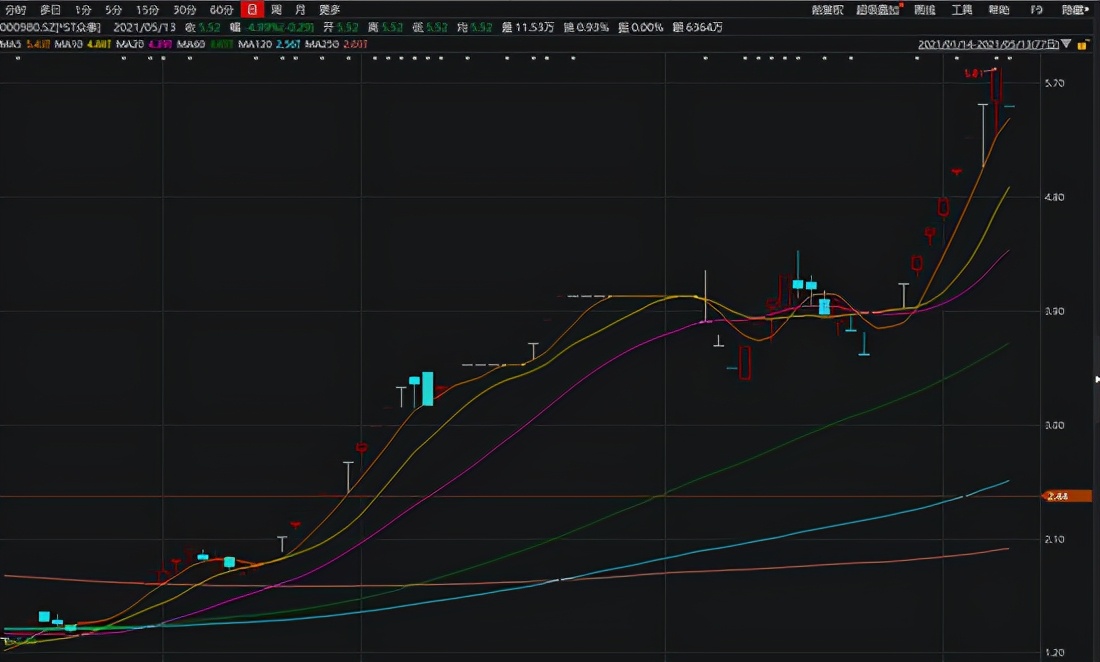Click the orange lock icon beside date range
The height and width of the screenshot is (662, 1100).
pyautogui.click(x=1081, y=45)
